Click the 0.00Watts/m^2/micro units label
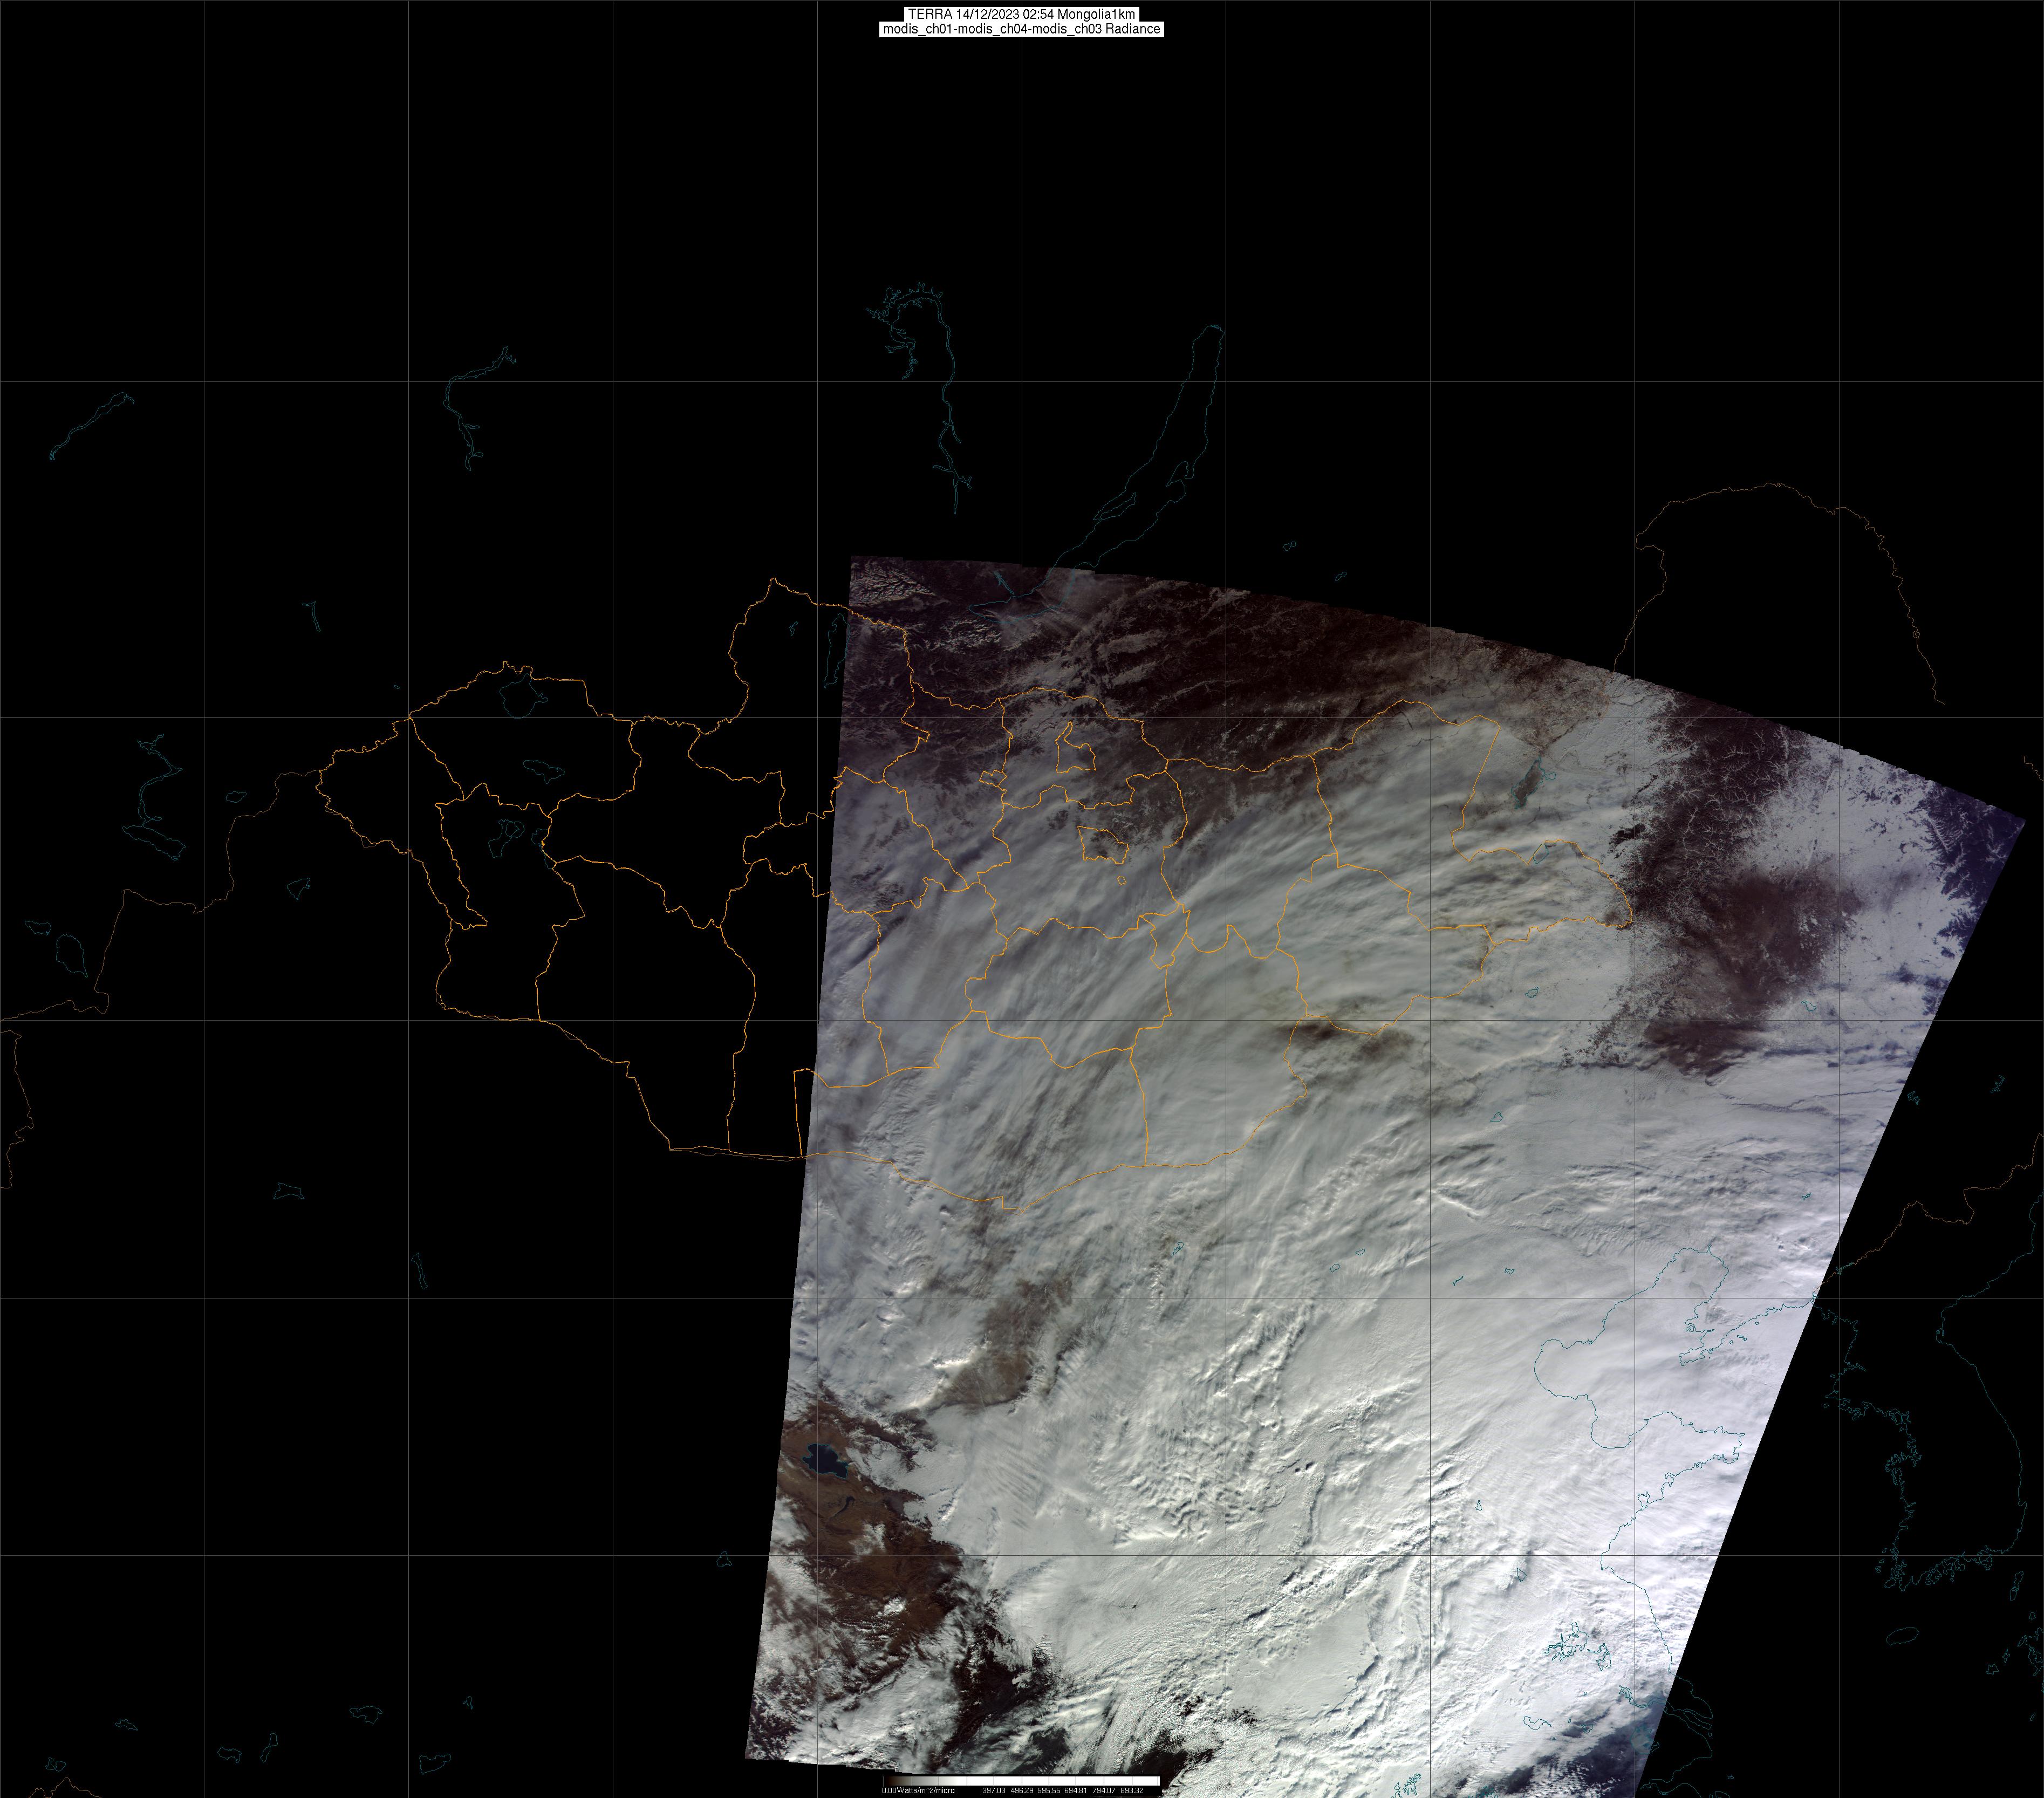The image size is (2044, 1798). 917,1790
